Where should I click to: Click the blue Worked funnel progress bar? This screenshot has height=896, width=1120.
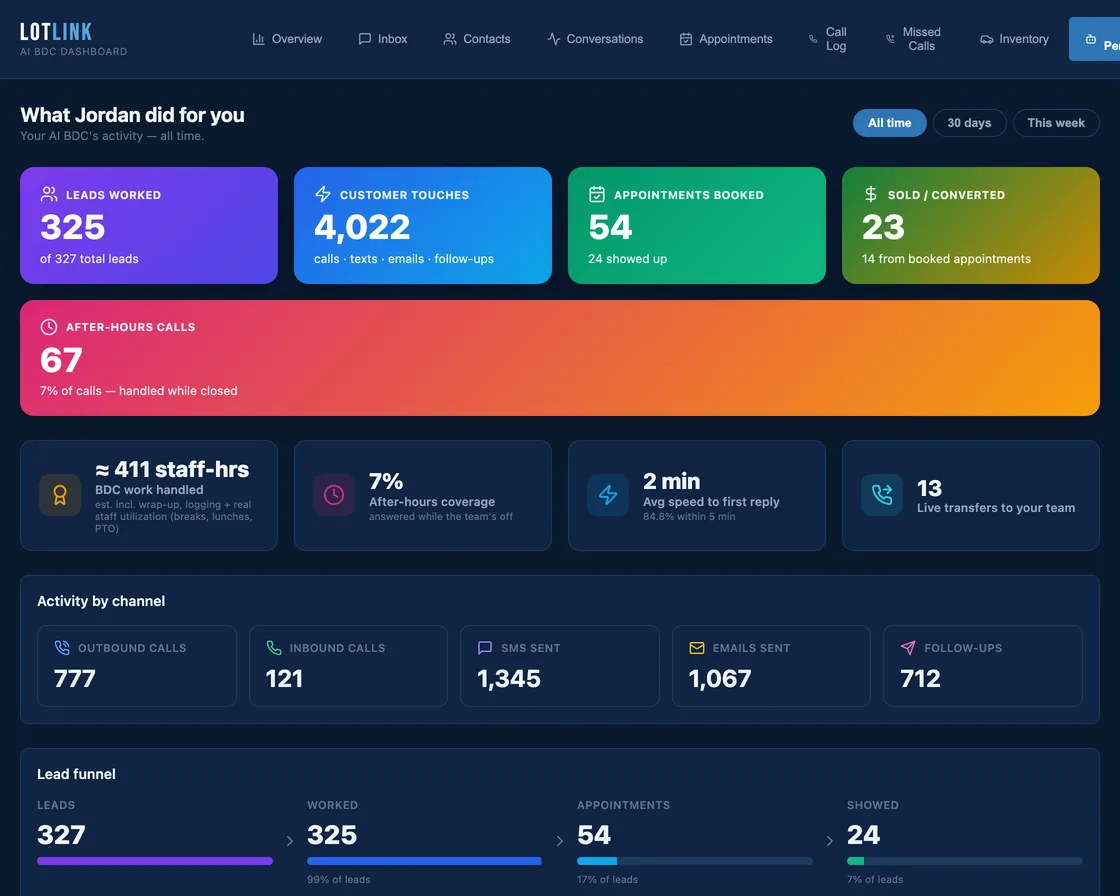424,861
